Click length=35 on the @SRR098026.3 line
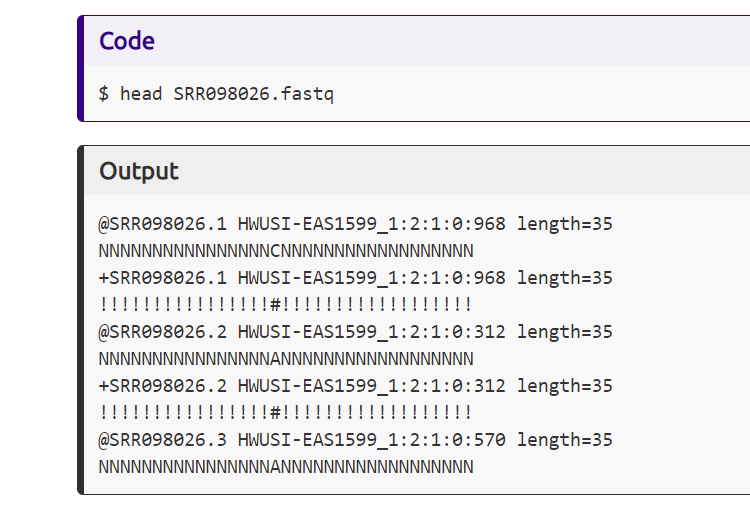750x508 pixels. 565,439
